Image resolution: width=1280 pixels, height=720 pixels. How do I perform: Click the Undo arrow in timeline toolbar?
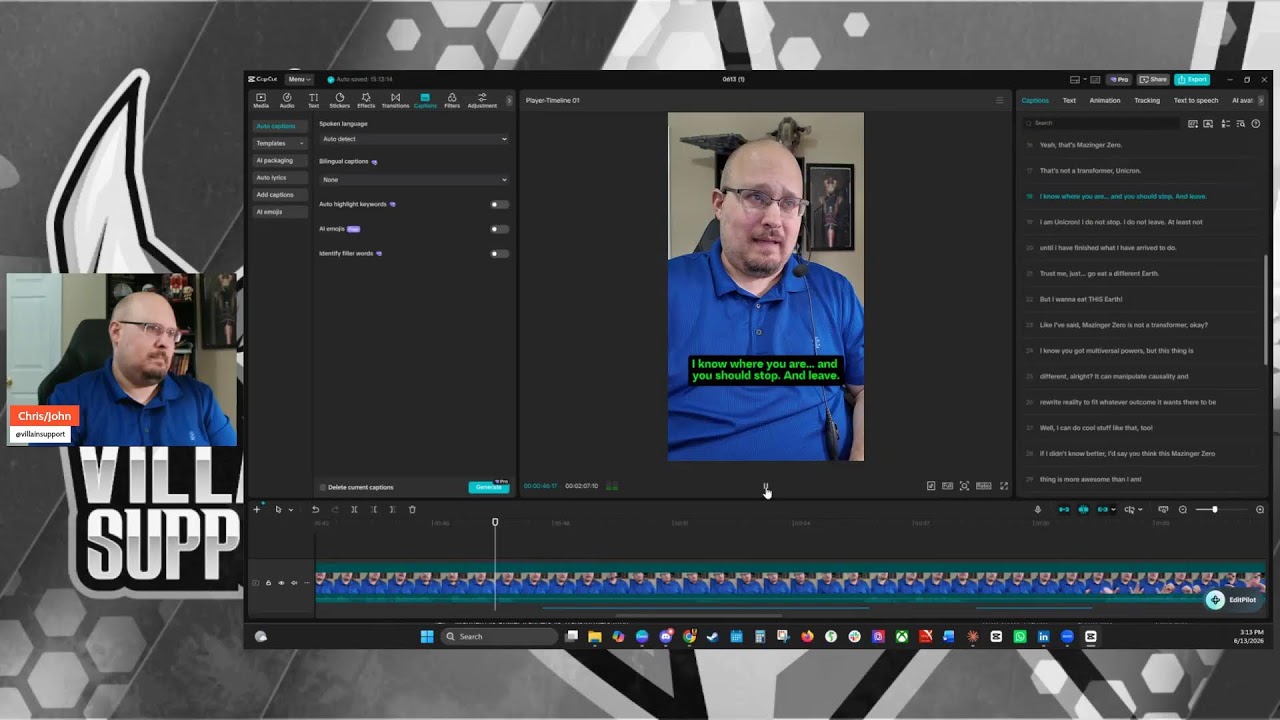pyautogui.click(x=315, y=509)
